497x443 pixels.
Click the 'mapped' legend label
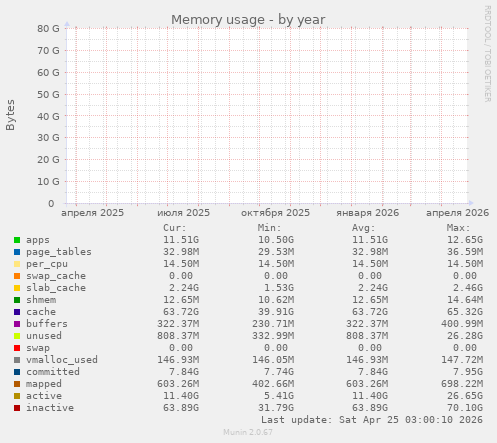tap(44, 384)
